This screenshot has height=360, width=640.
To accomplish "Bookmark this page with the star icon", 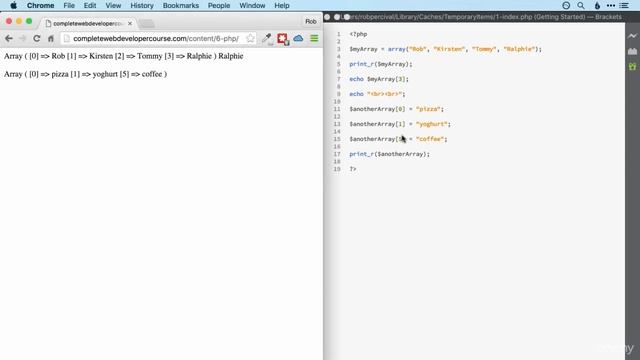I will click(x=250, y=38).
